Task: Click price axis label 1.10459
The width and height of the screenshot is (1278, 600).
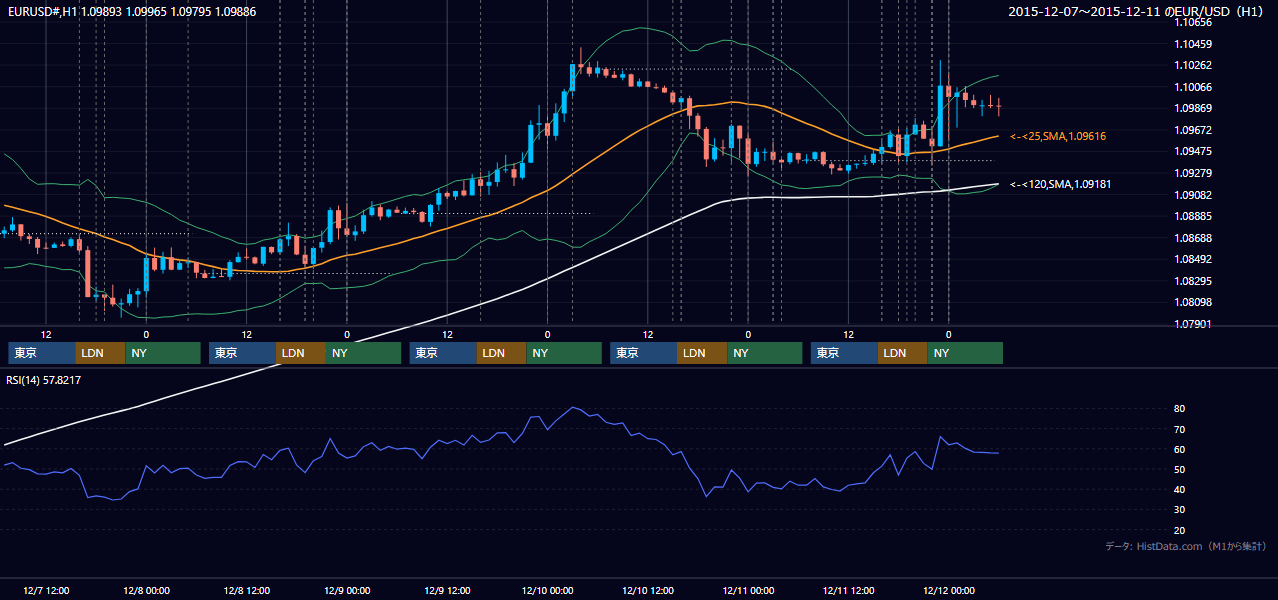Action: click(x=1193, y=44)
